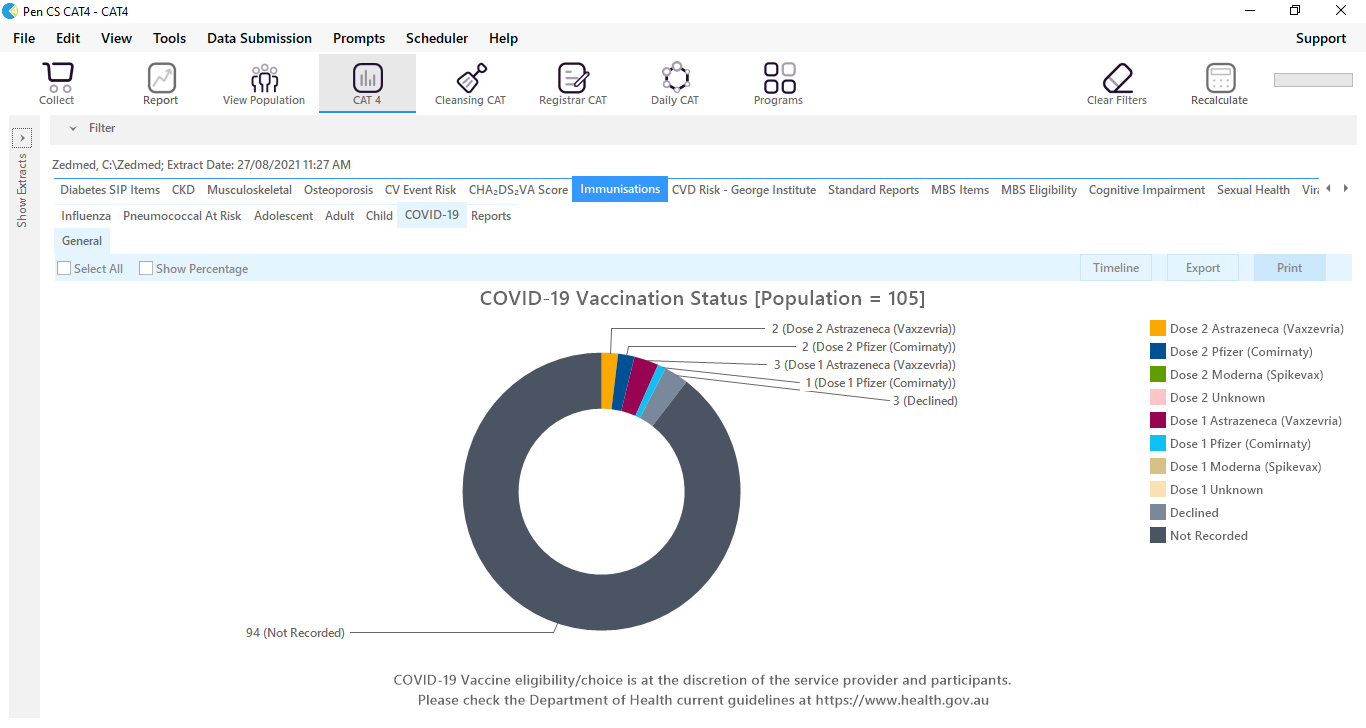Open the Collect tool
Screen dimensions: 1366x728
[57, 83]
